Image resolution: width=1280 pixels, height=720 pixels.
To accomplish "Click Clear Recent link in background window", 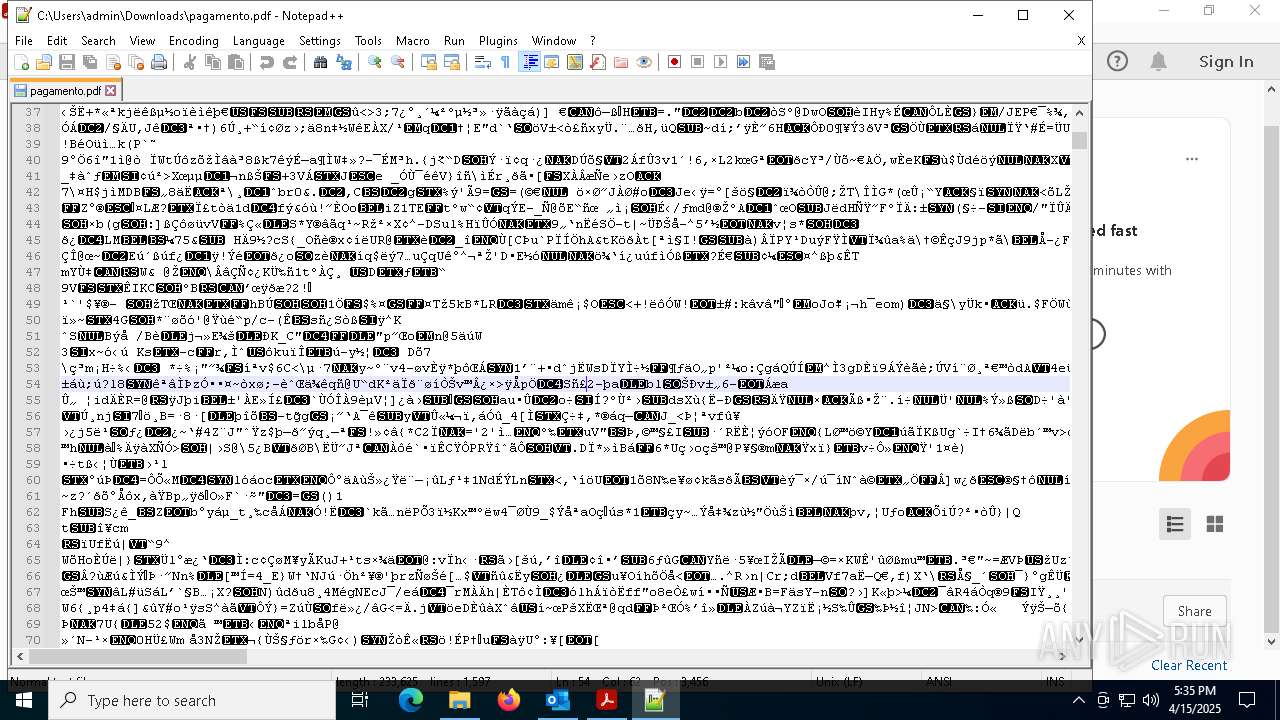I will coord(1189,665).
